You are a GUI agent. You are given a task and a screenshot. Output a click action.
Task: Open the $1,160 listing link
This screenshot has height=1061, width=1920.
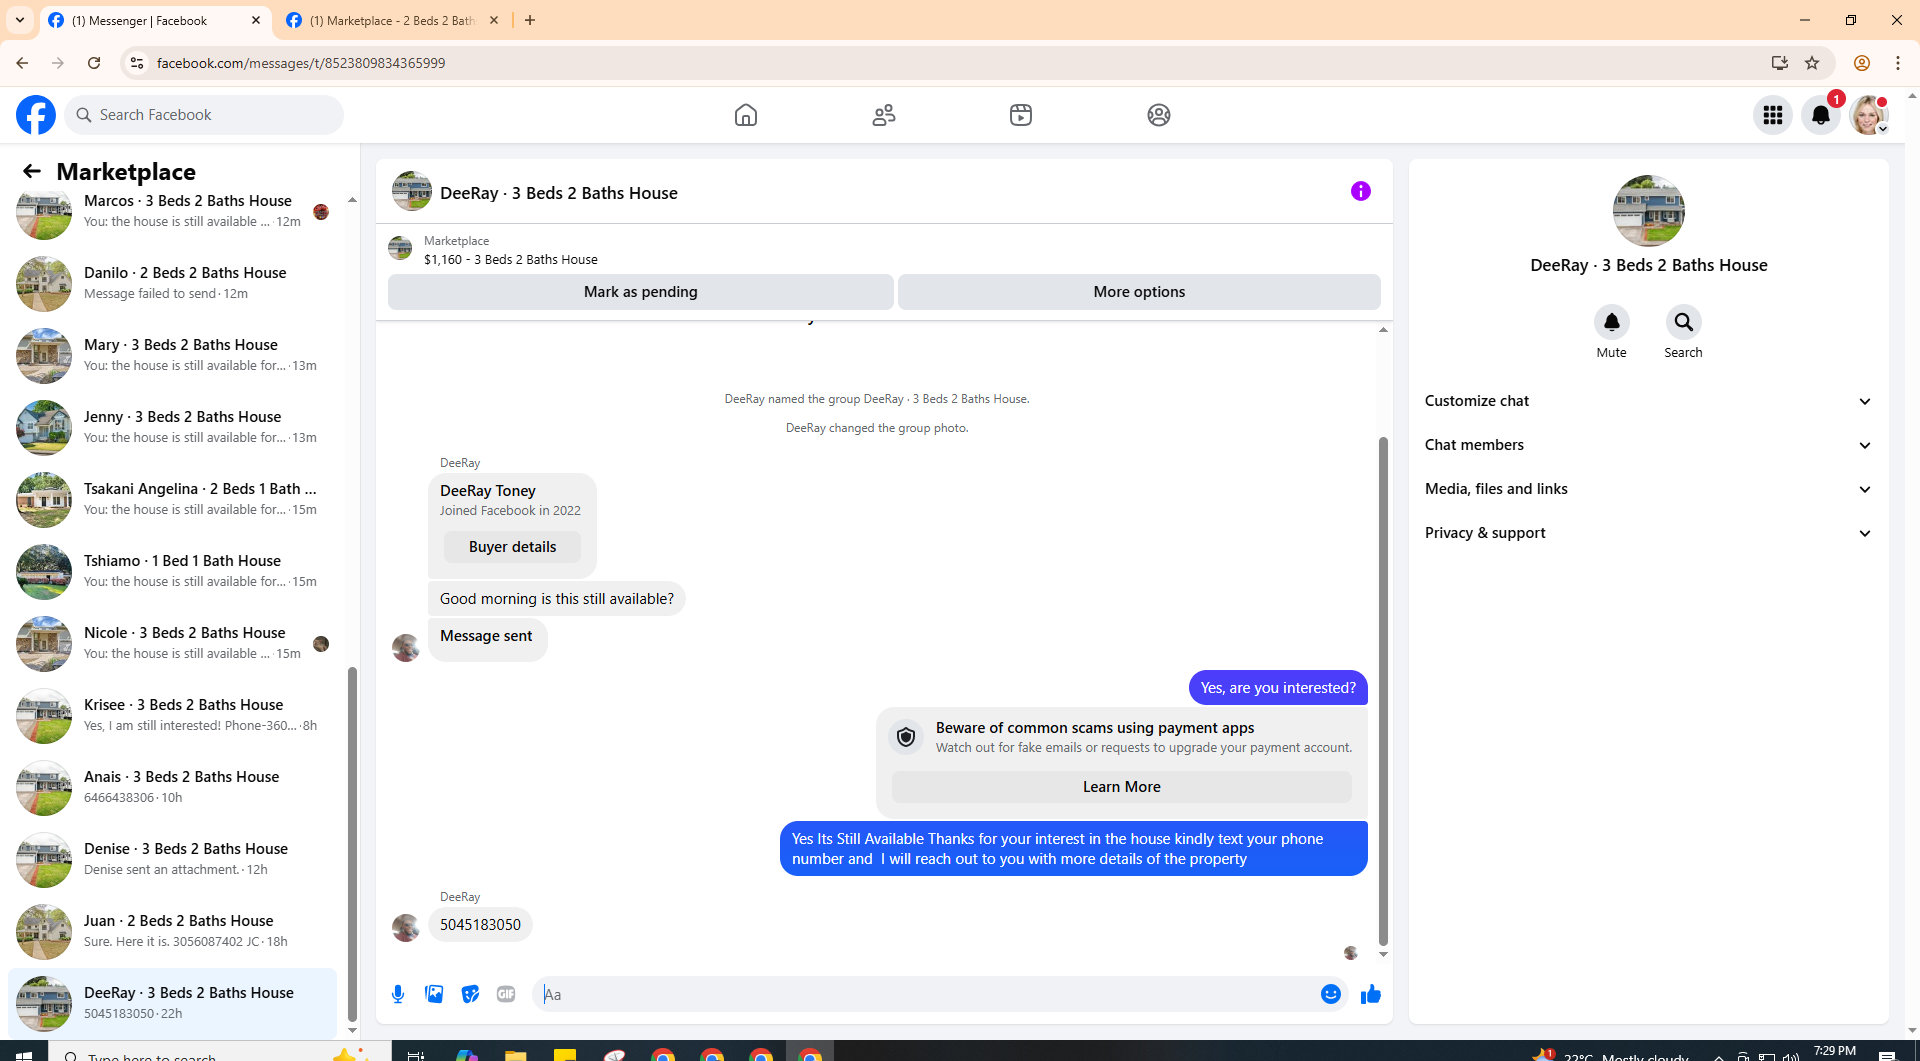pyautogui.click(x=510, y=259)
